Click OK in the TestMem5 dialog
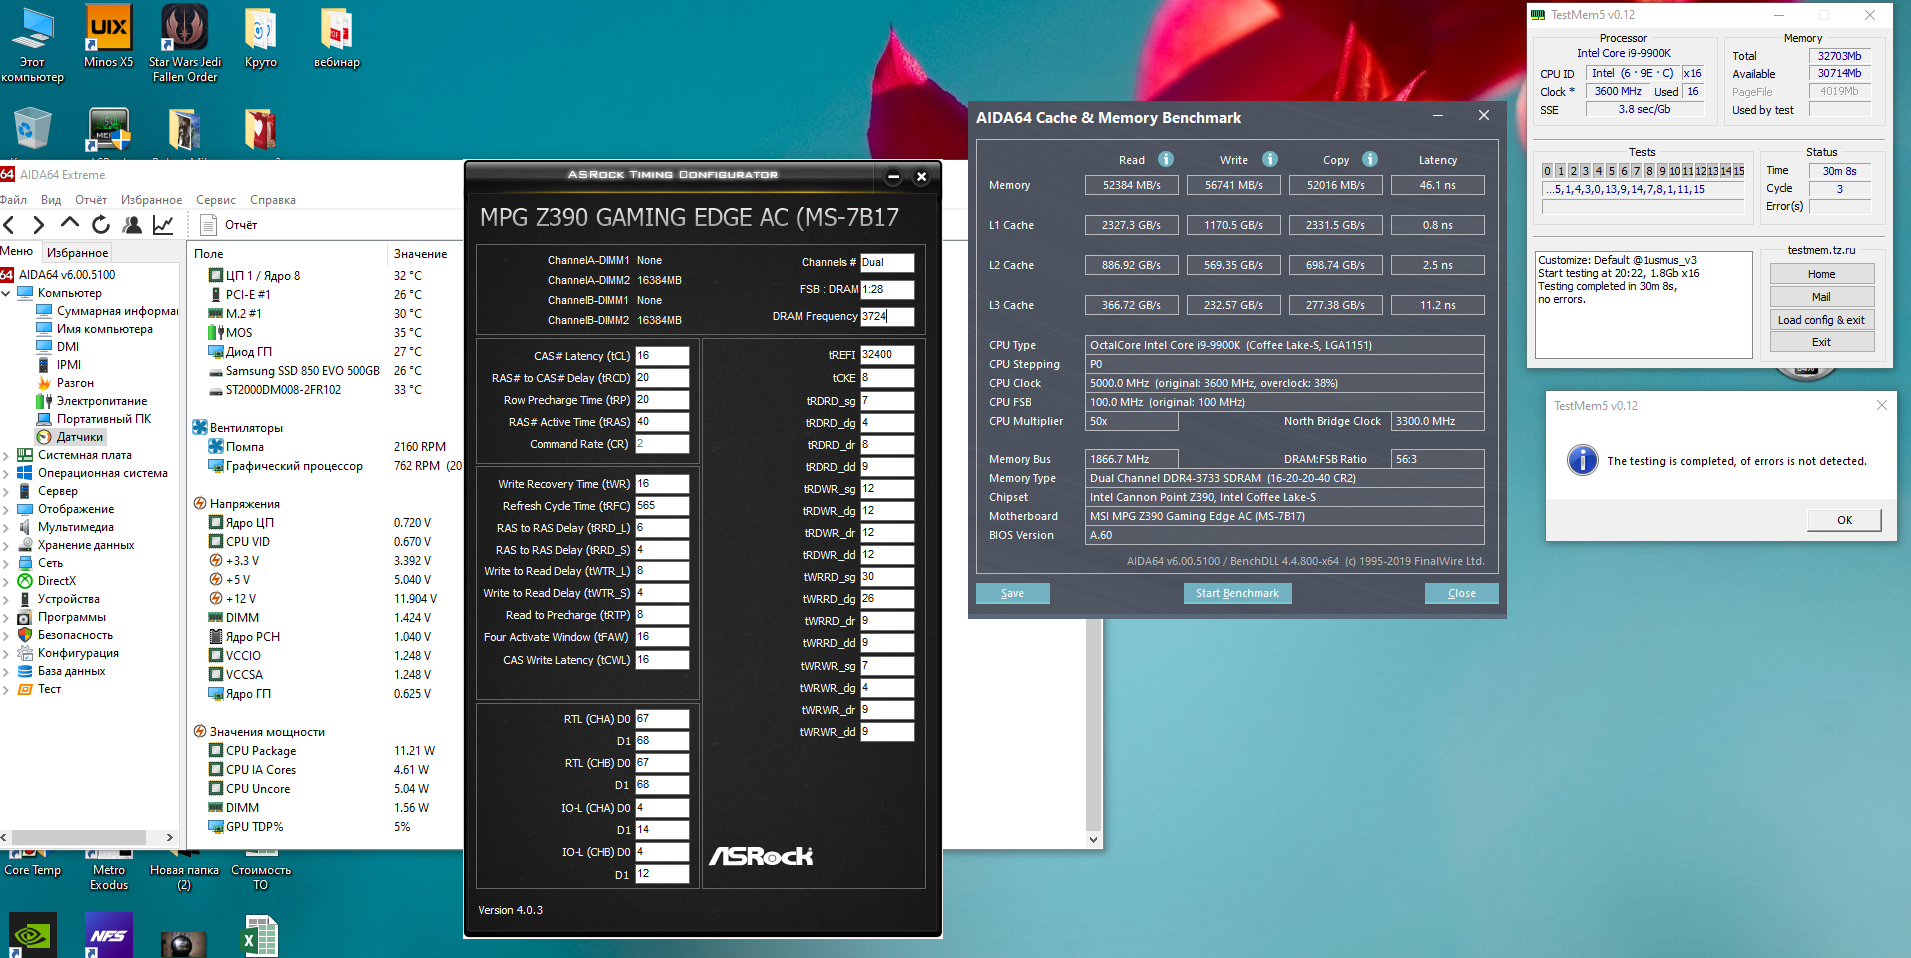Viewport: 1911px width, 958px height. (x=1844, y=520)
